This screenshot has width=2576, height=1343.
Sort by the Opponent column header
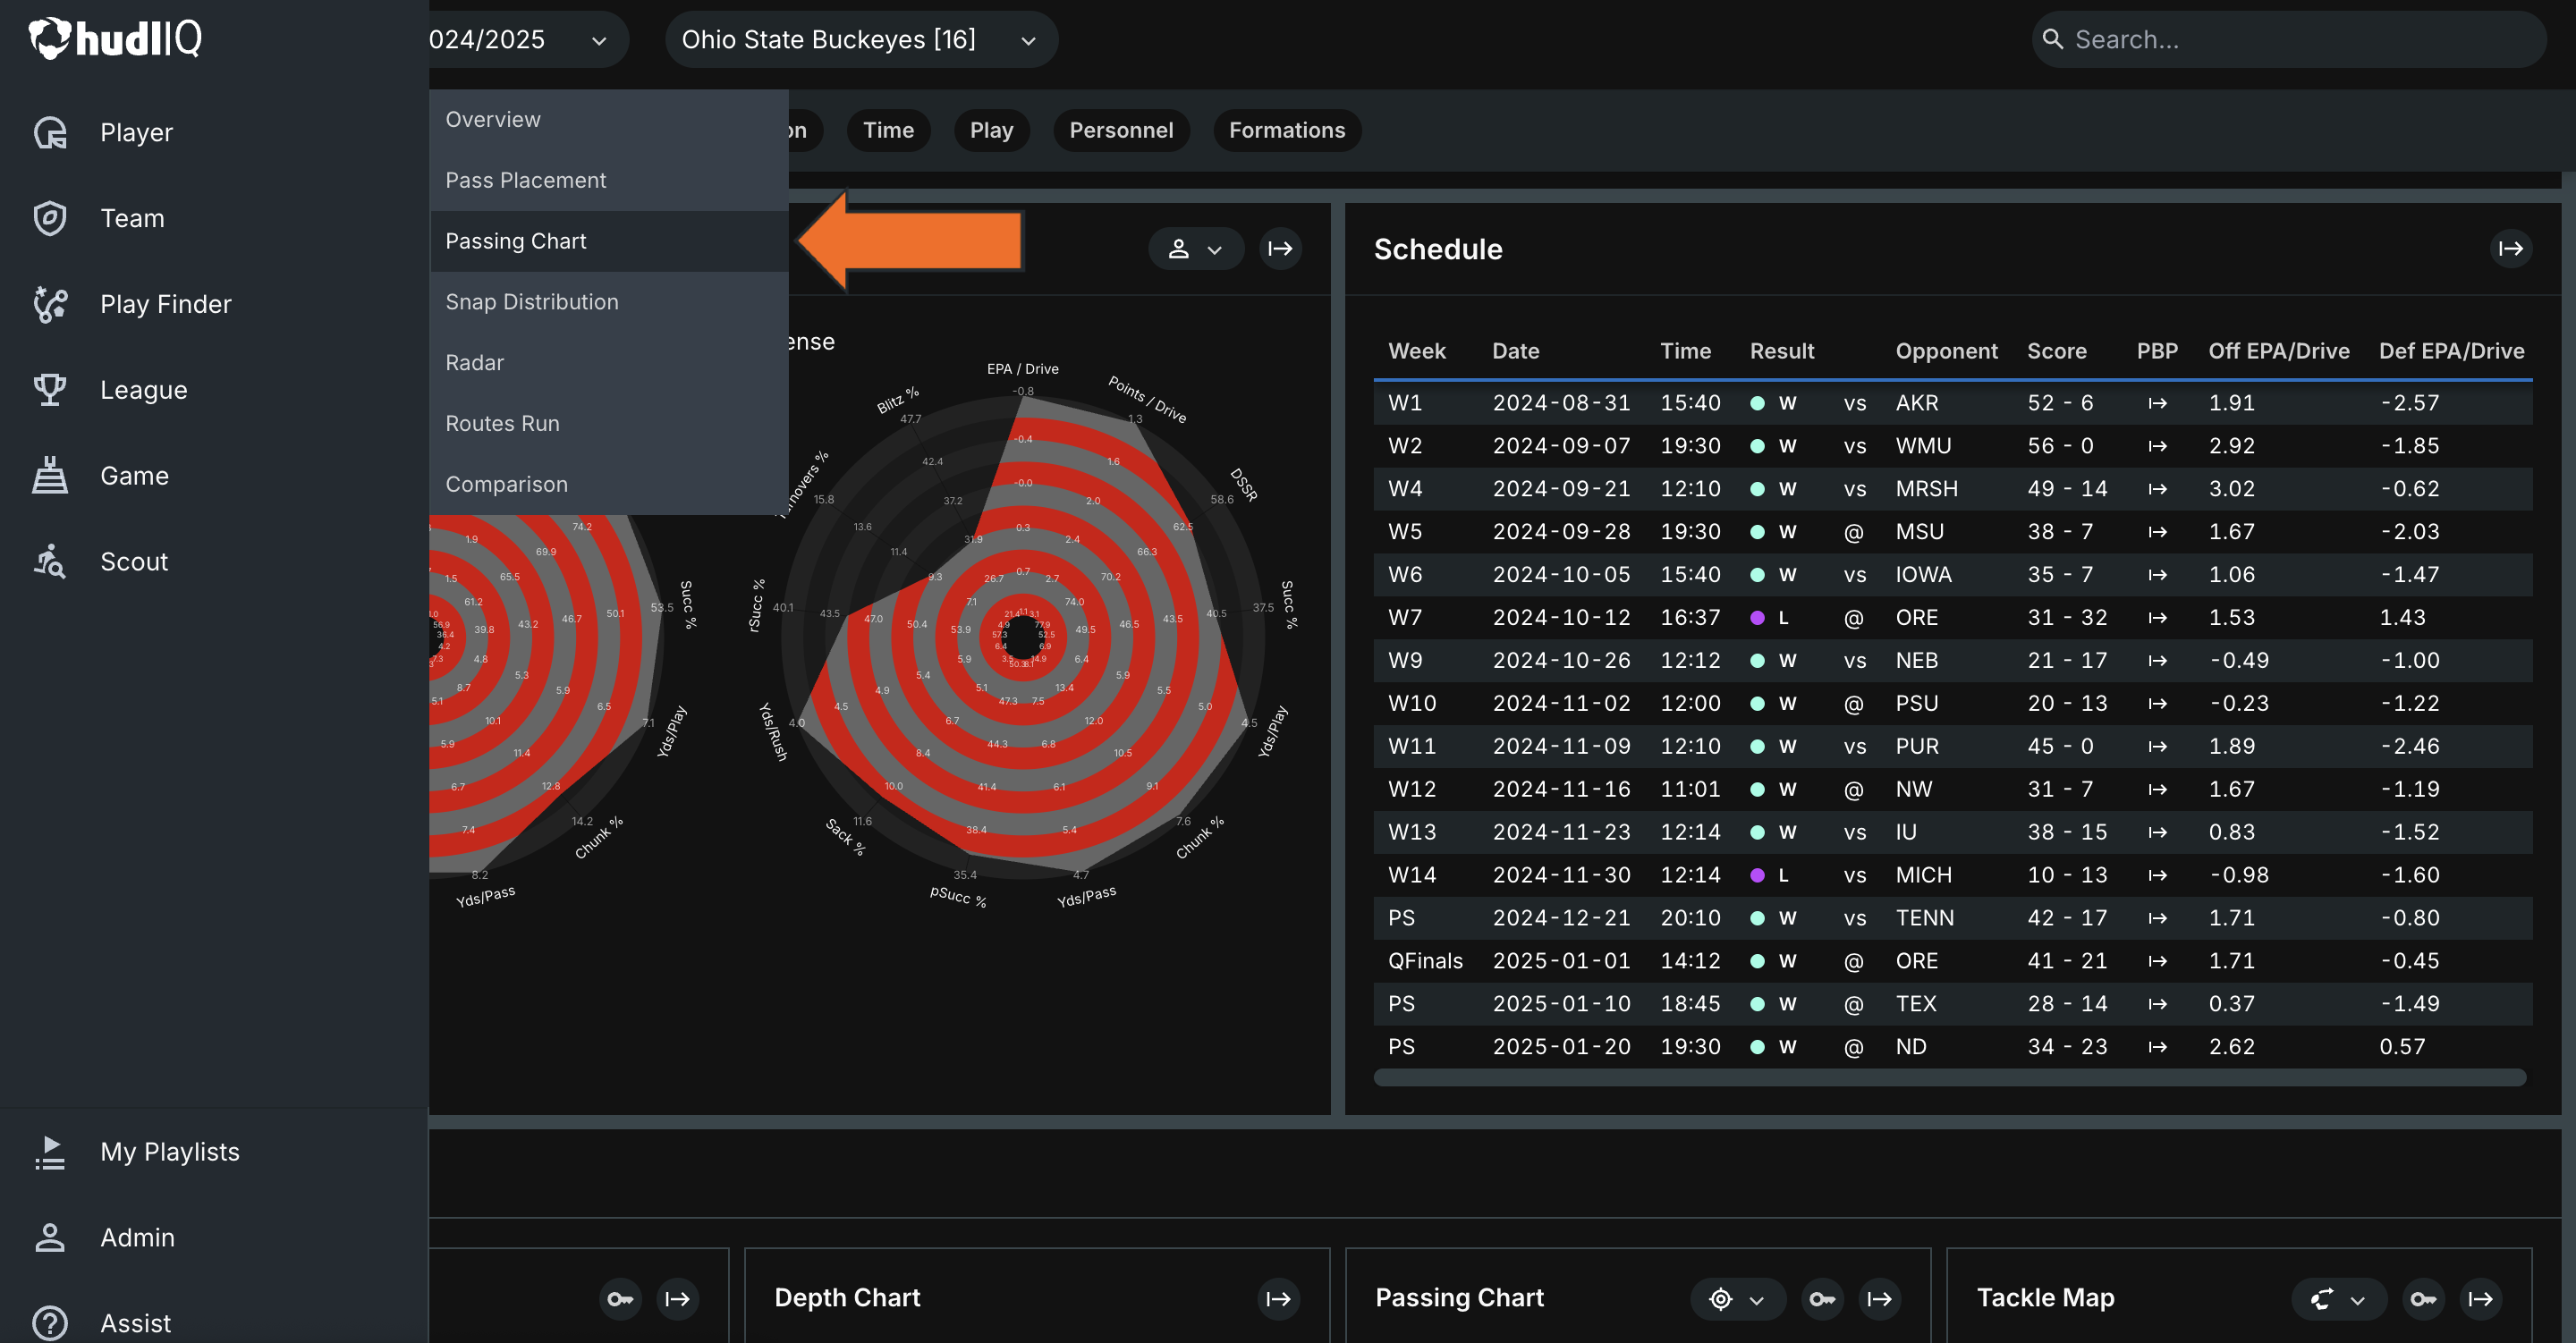pos(1946,351)
